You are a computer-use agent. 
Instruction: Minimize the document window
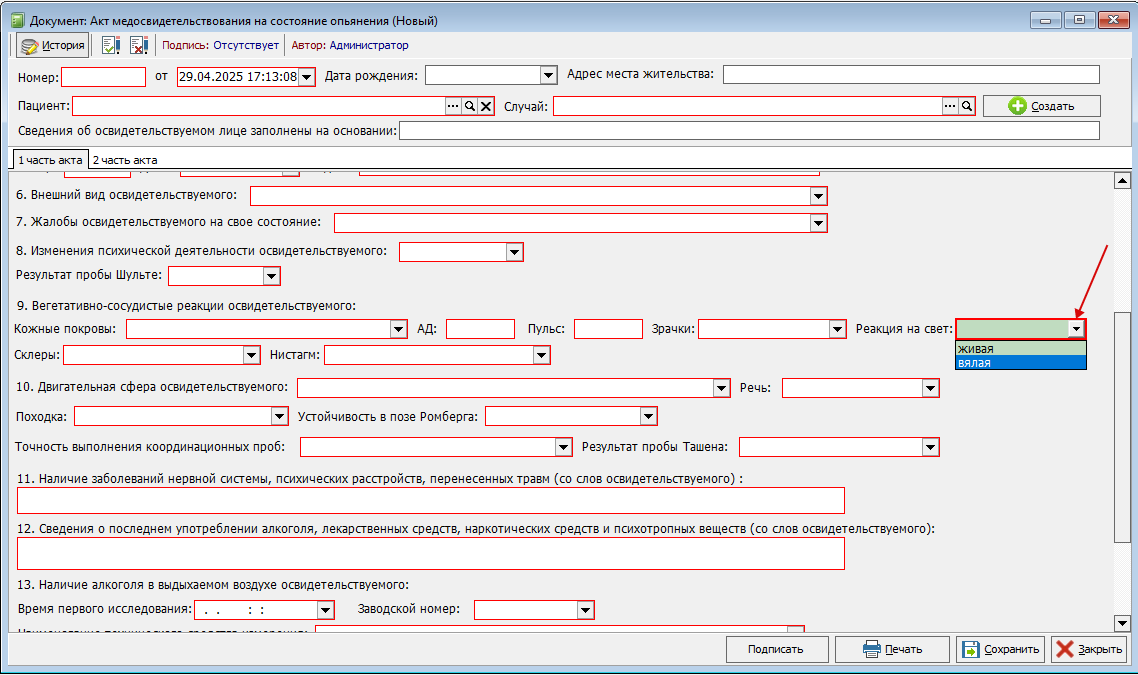point(1046,20)
